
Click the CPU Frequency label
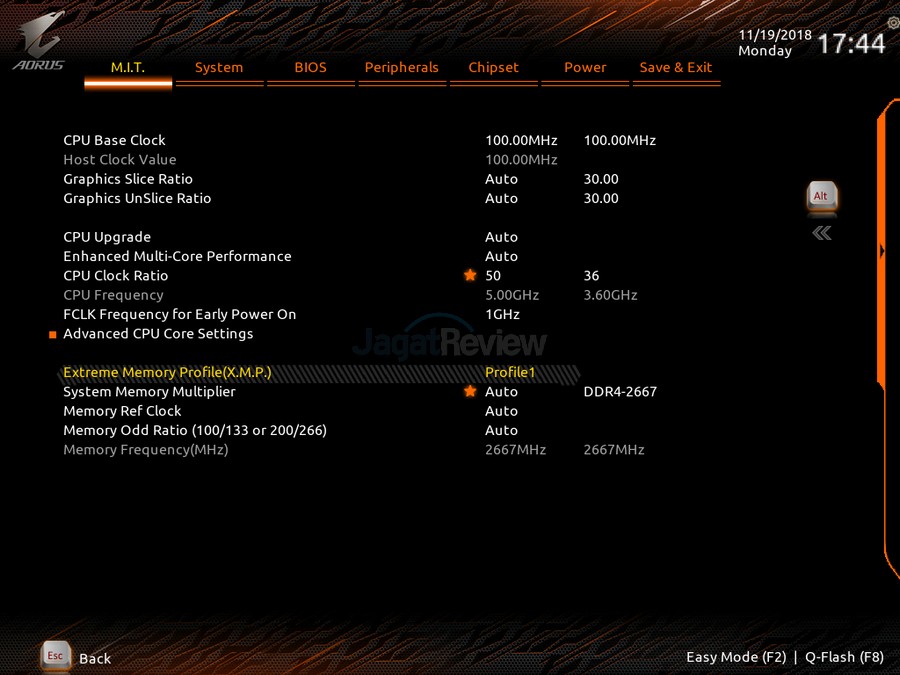[113, 295]
